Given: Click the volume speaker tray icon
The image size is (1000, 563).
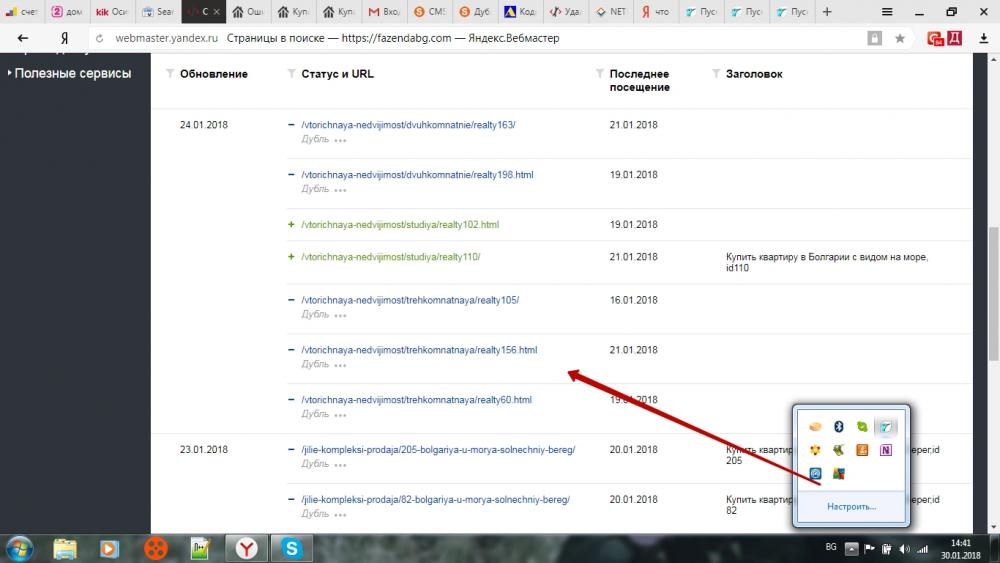Looking at the screenshot, I should [x=904, y=548].
